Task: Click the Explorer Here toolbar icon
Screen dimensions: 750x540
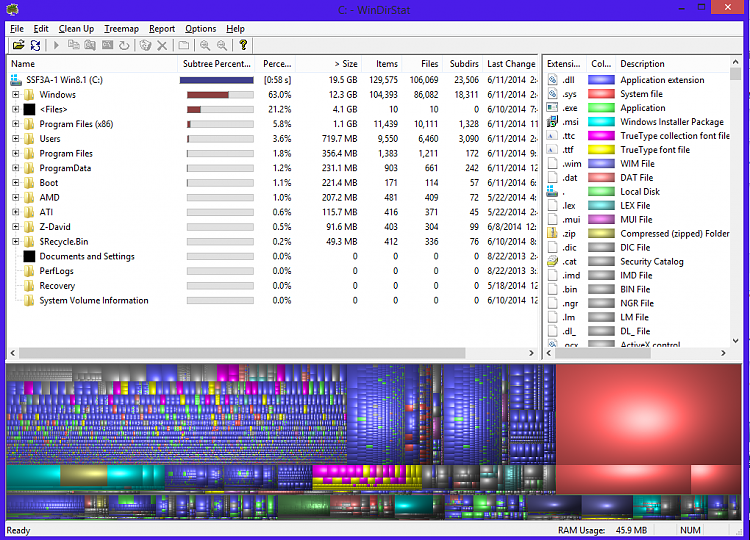Action: point(90,45)
